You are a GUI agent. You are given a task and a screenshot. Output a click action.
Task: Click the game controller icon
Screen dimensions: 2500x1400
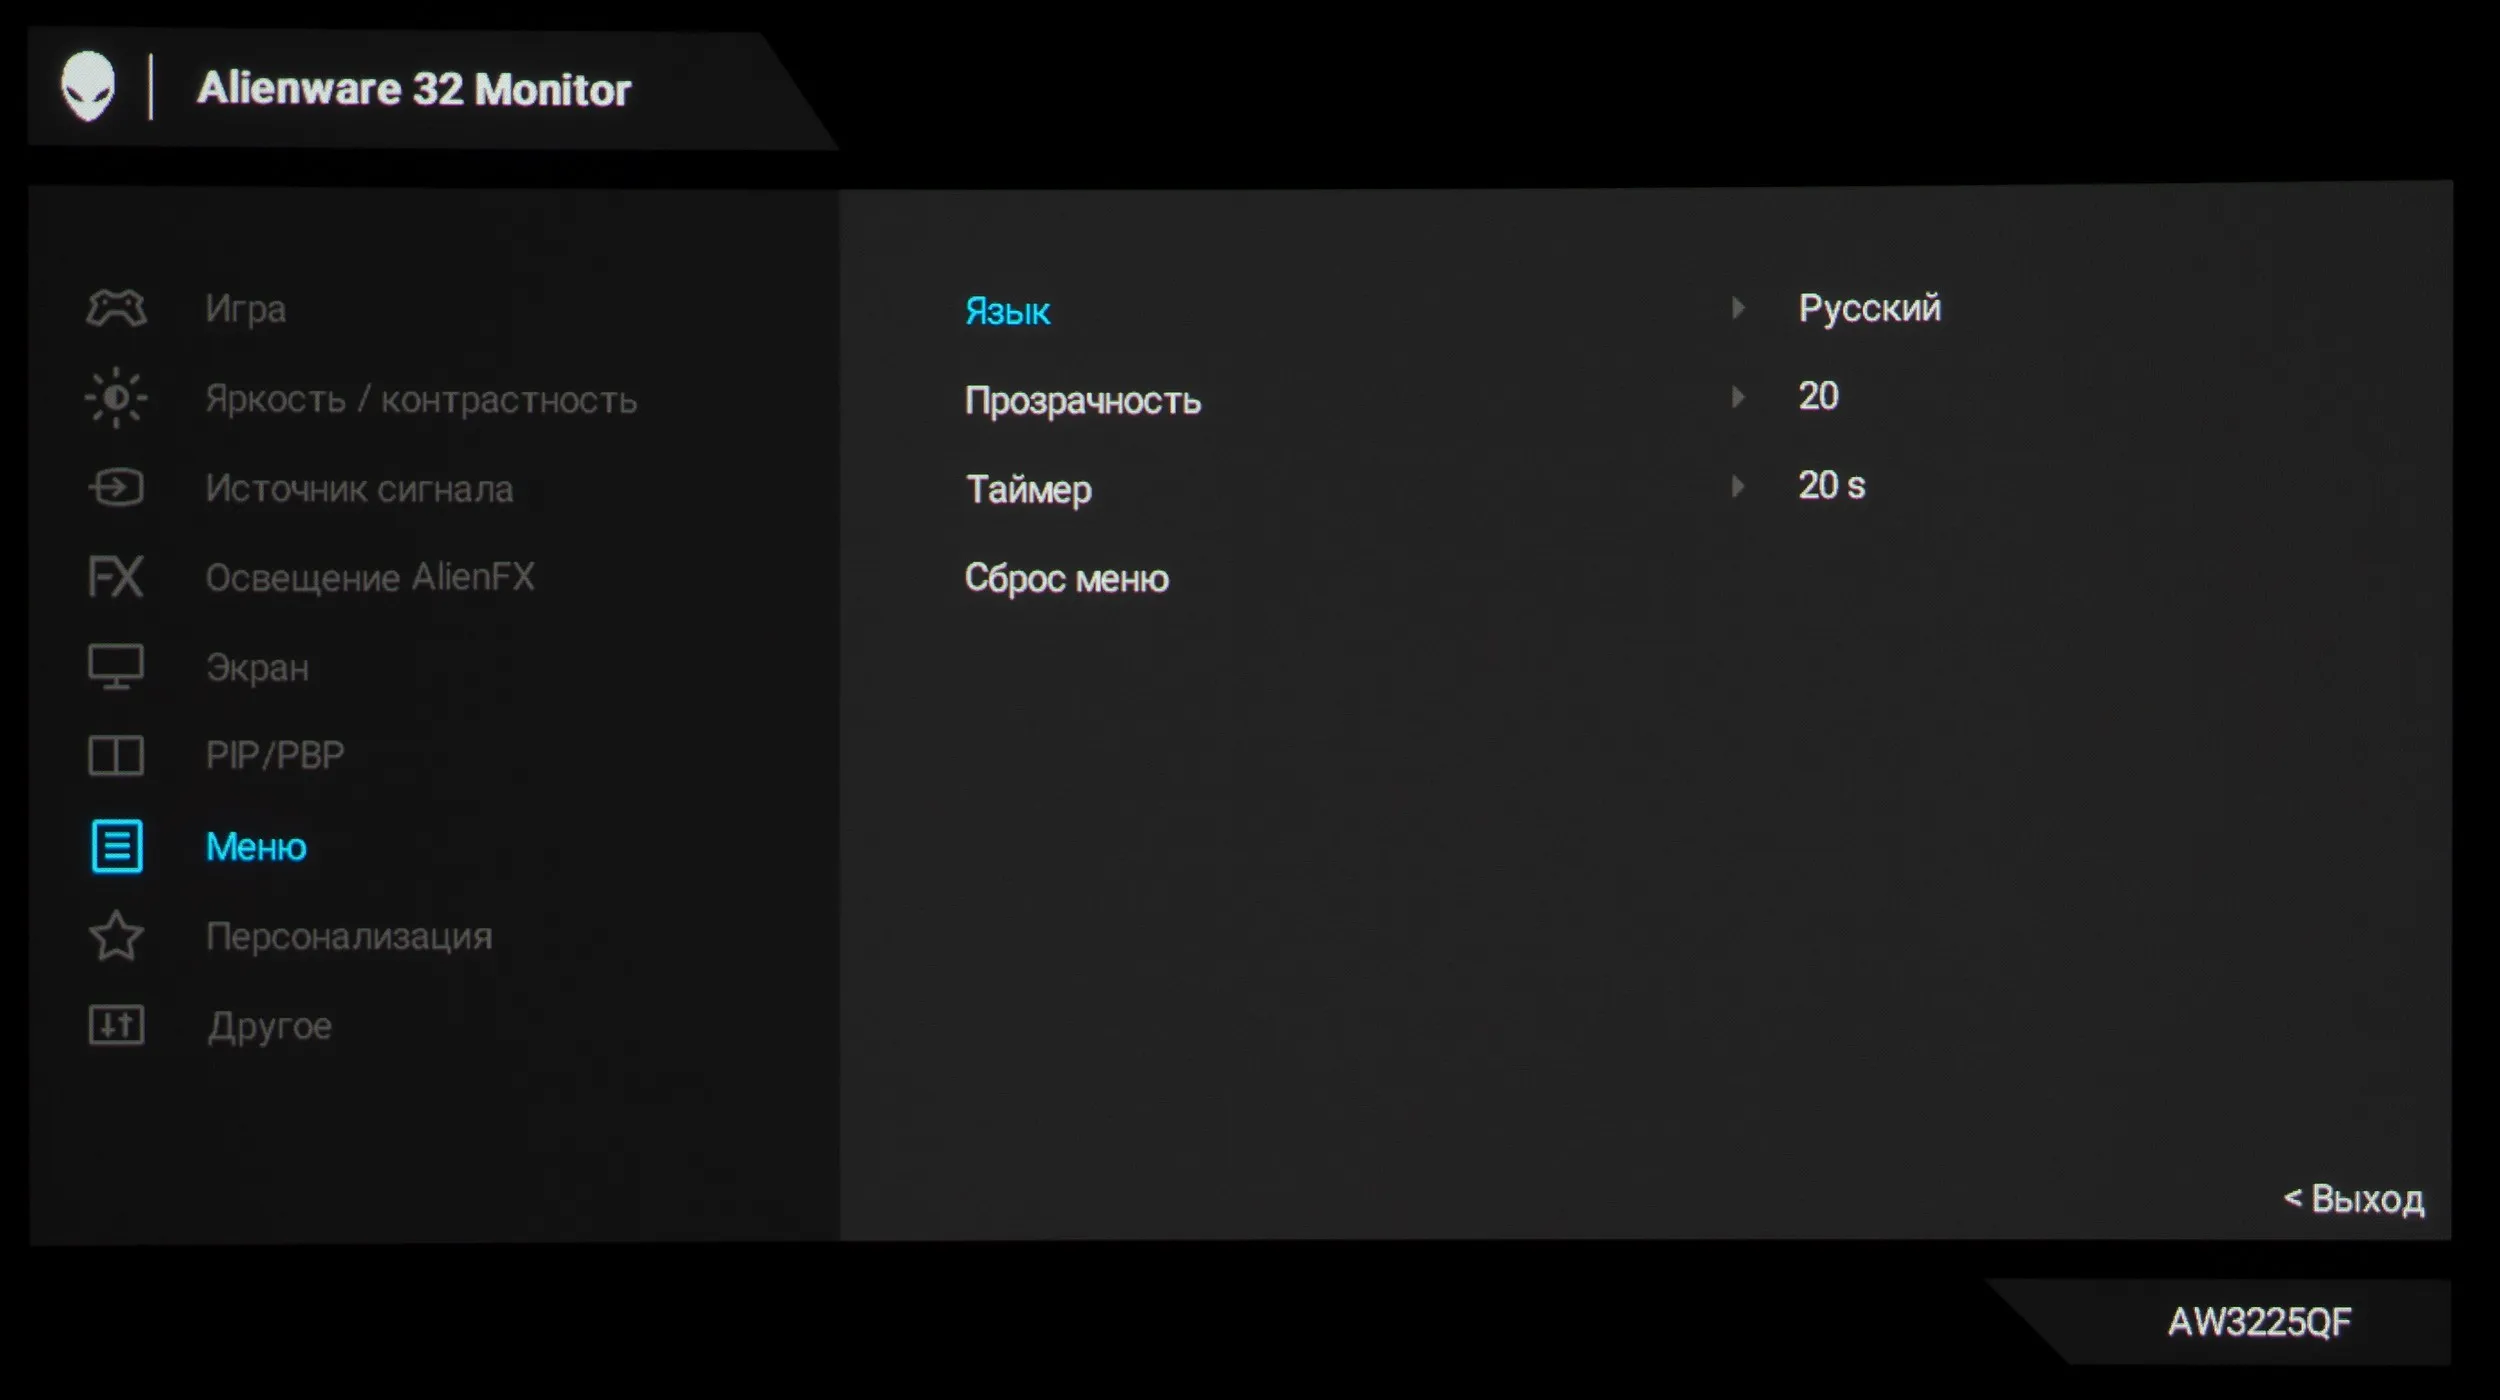point(116,308)
